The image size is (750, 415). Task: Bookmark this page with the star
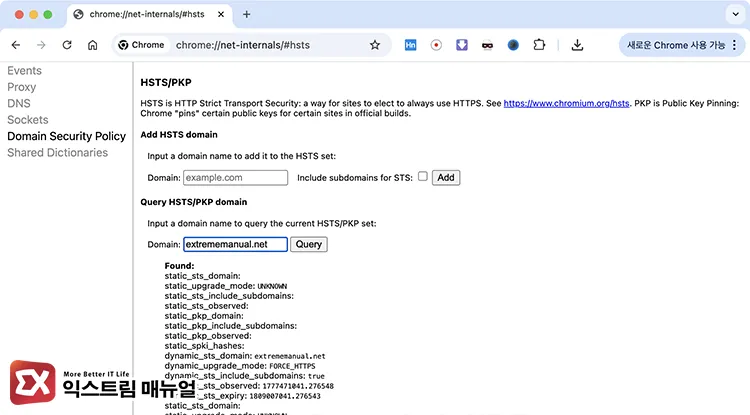click(x=375, y=45)
